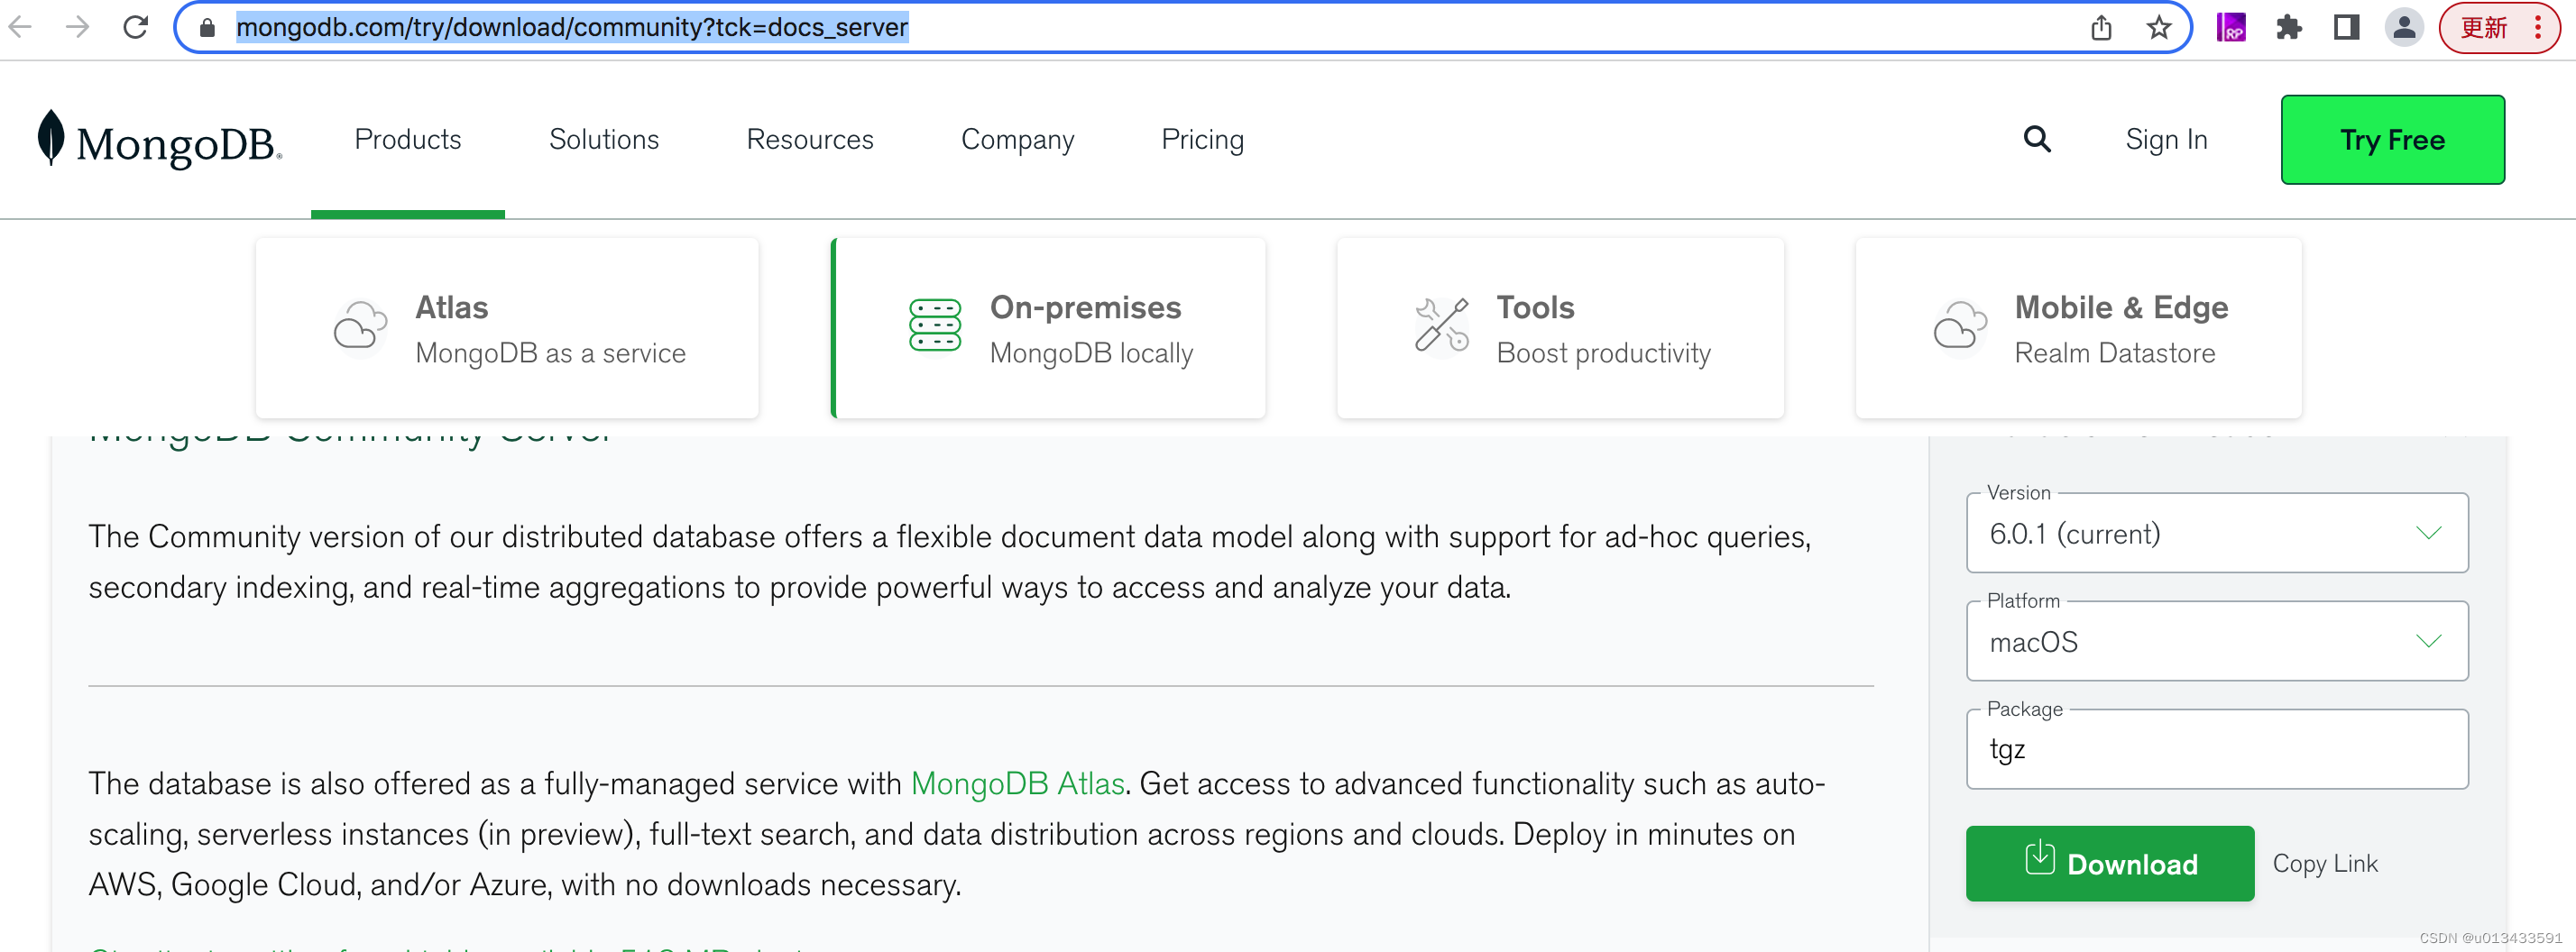
Task: Open the Version 6.0.1 dropdown
Action: [2216, 533]
